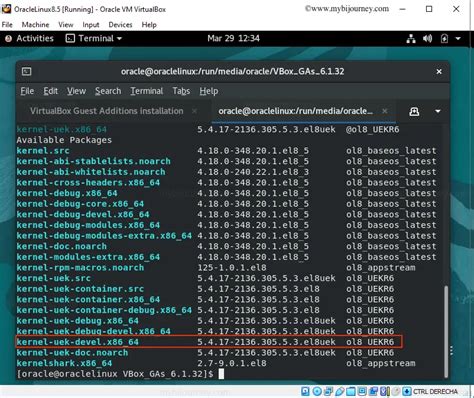Click the kernel-uek-devel.x86_64 package name
The height and width of the screenshot is (398, 474).
pos(77,342)
